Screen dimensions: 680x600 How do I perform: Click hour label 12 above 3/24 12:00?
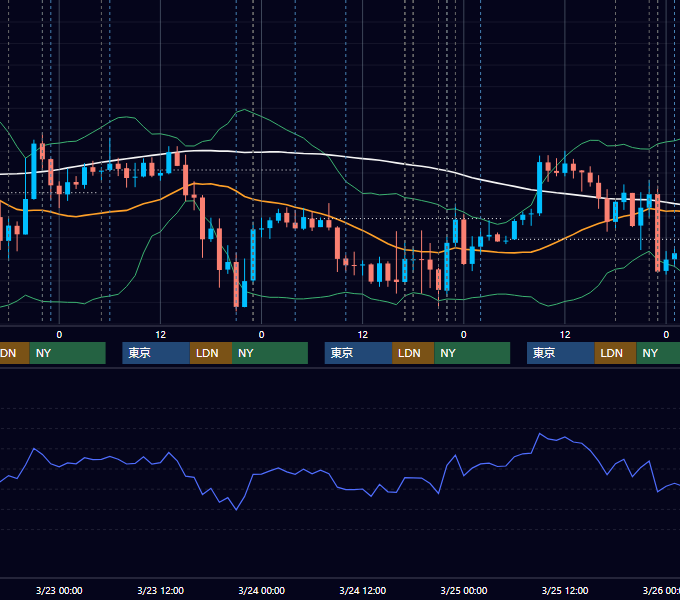(363, 335)
